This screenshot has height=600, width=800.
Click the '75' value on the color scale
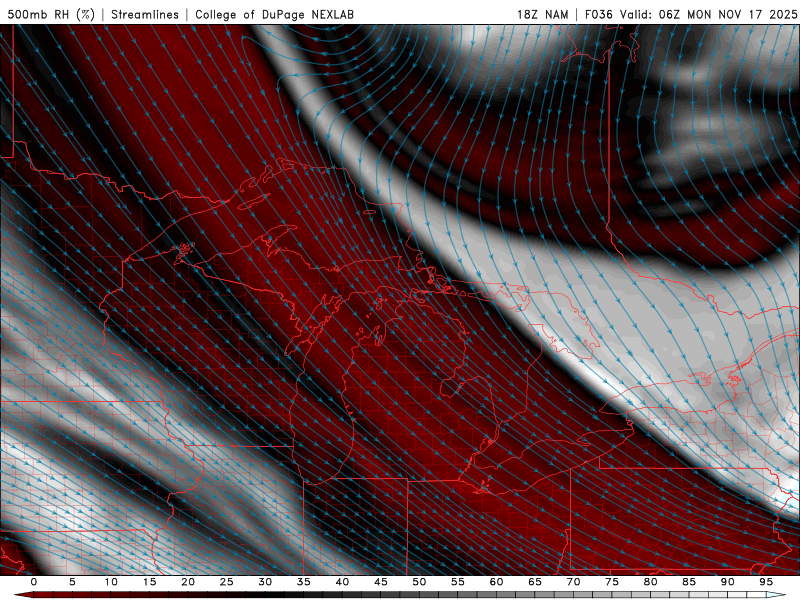coord(612,582)
